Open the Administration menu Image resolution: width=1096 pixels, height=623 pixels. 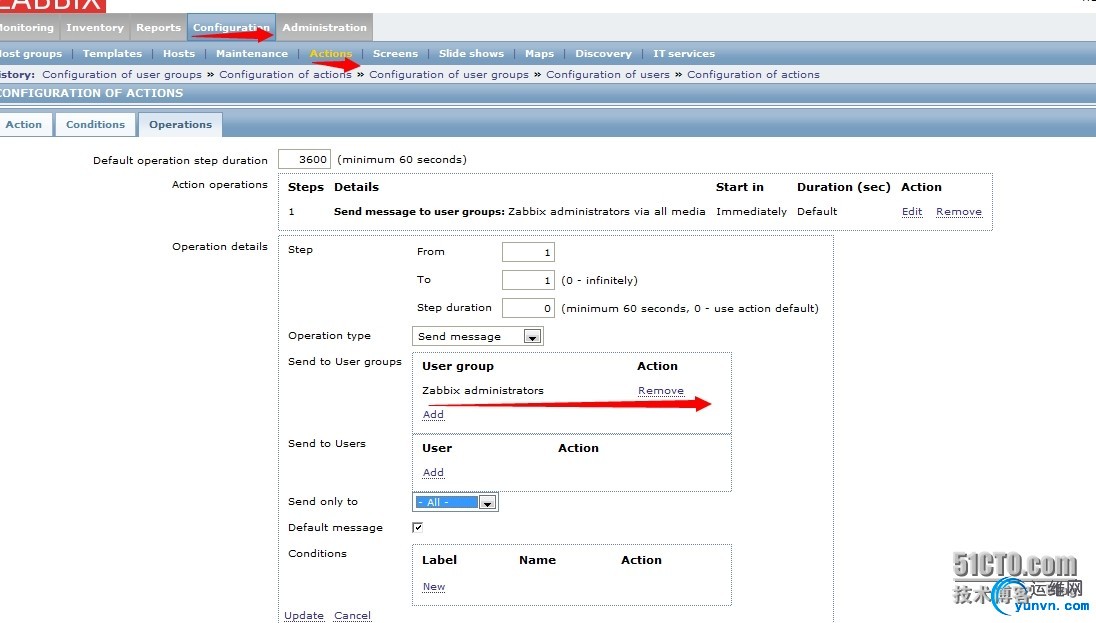click(324, 27)
